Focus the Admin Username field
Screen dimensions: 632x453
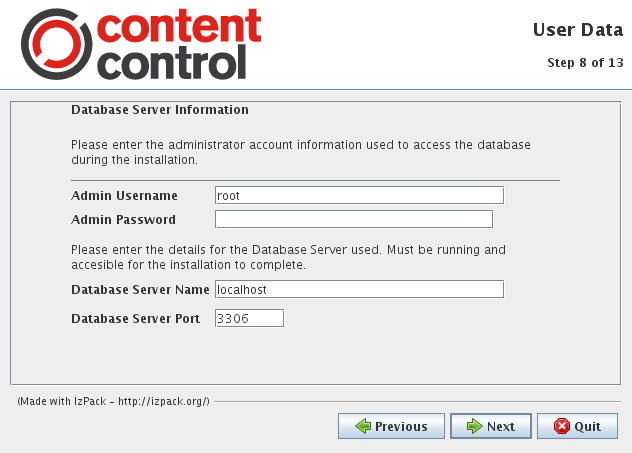(x=359, y=195)
